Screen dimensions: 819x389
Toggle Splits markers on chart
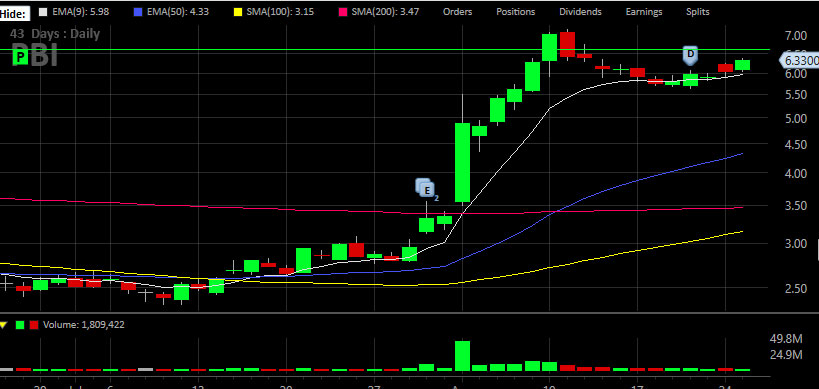pyautogui.click(x=698, y=11)
